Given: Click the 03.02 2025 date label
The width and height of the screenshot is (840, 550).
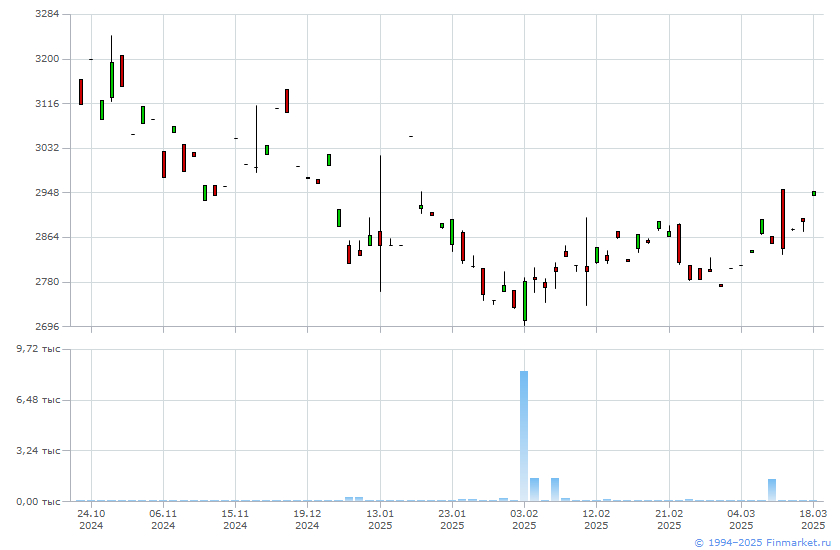Looking at the screenshot, I should (x=524, y=518).
